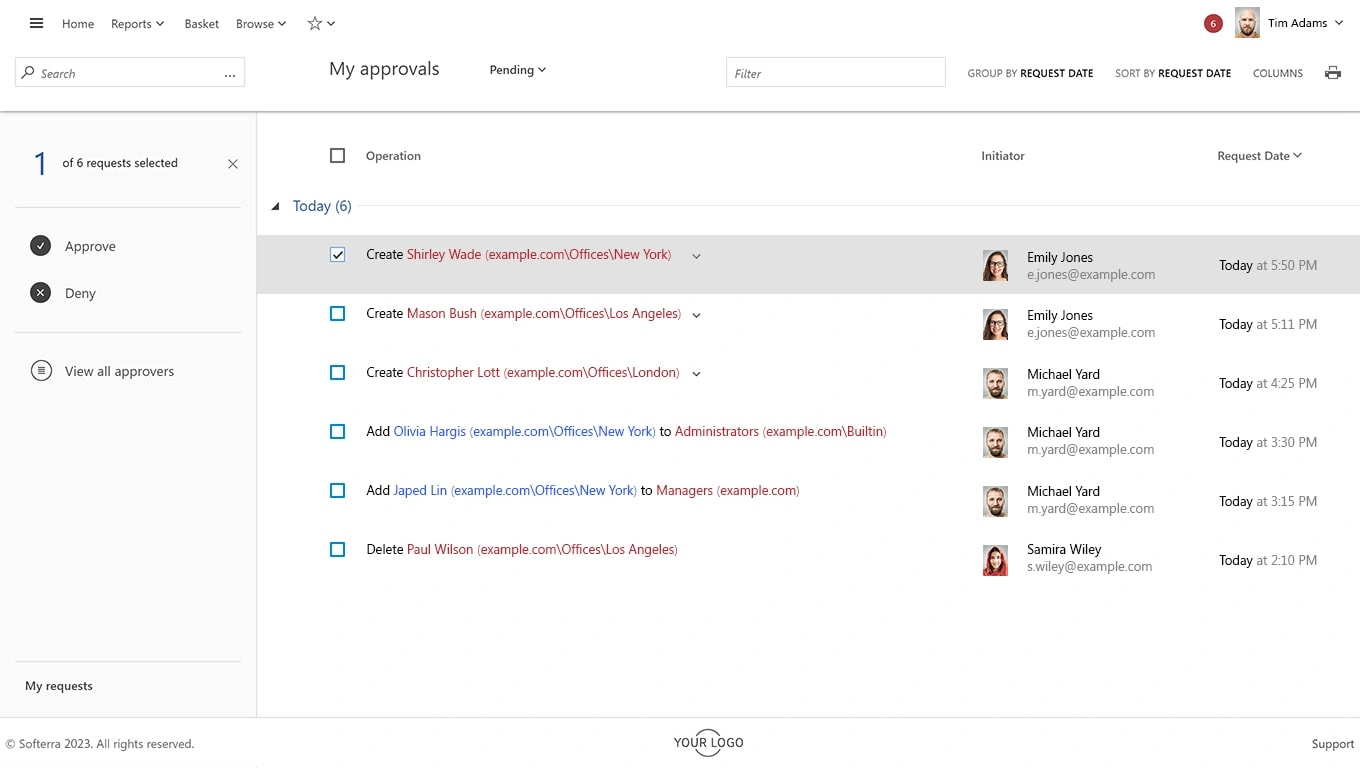Go to Basket in the top menu
1360x768 pixels.
(201, 24)
